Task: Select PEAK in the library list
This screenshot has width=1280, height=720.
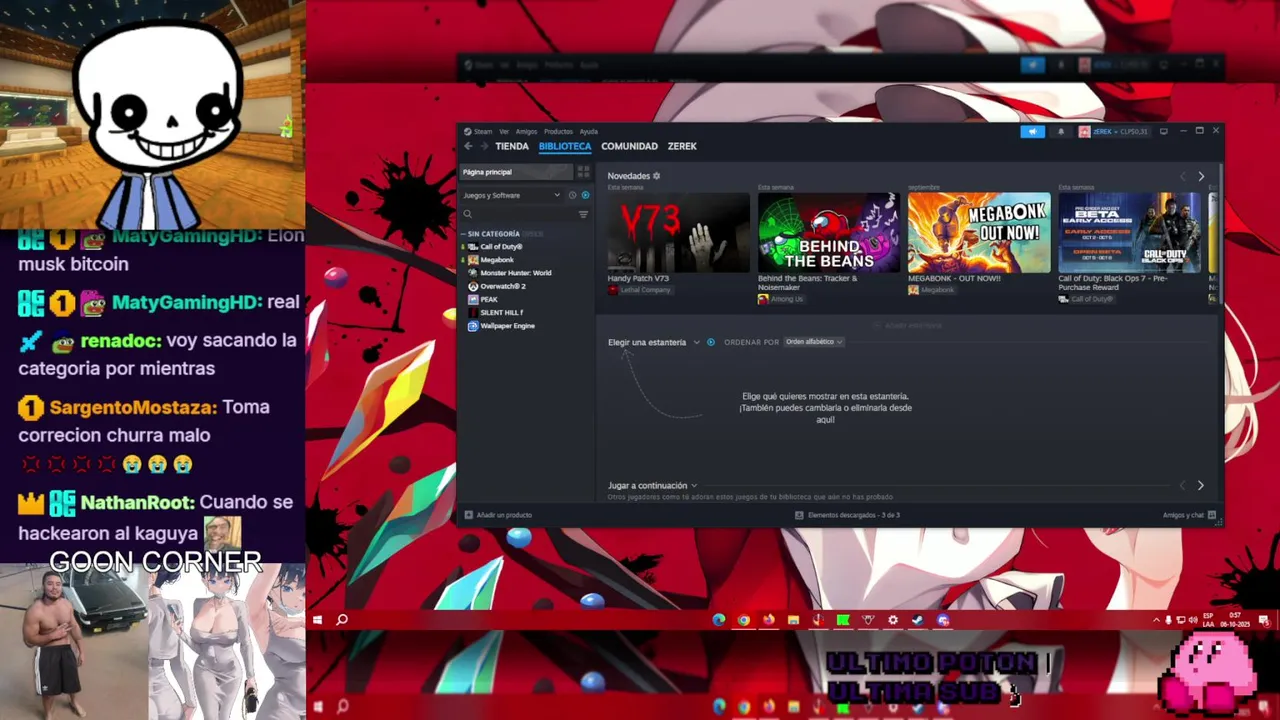Action: point(488,299)
